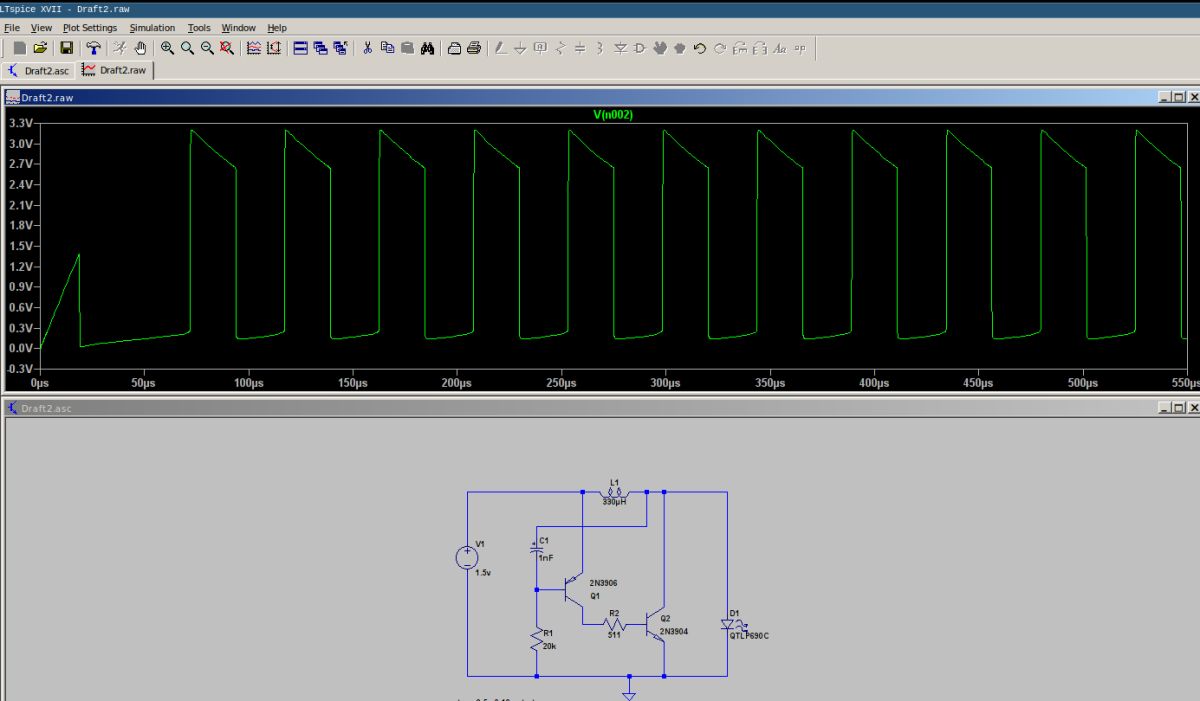Select the Resistor placement tool
The height and width of the screenshot is (701, 1200).
560,48
